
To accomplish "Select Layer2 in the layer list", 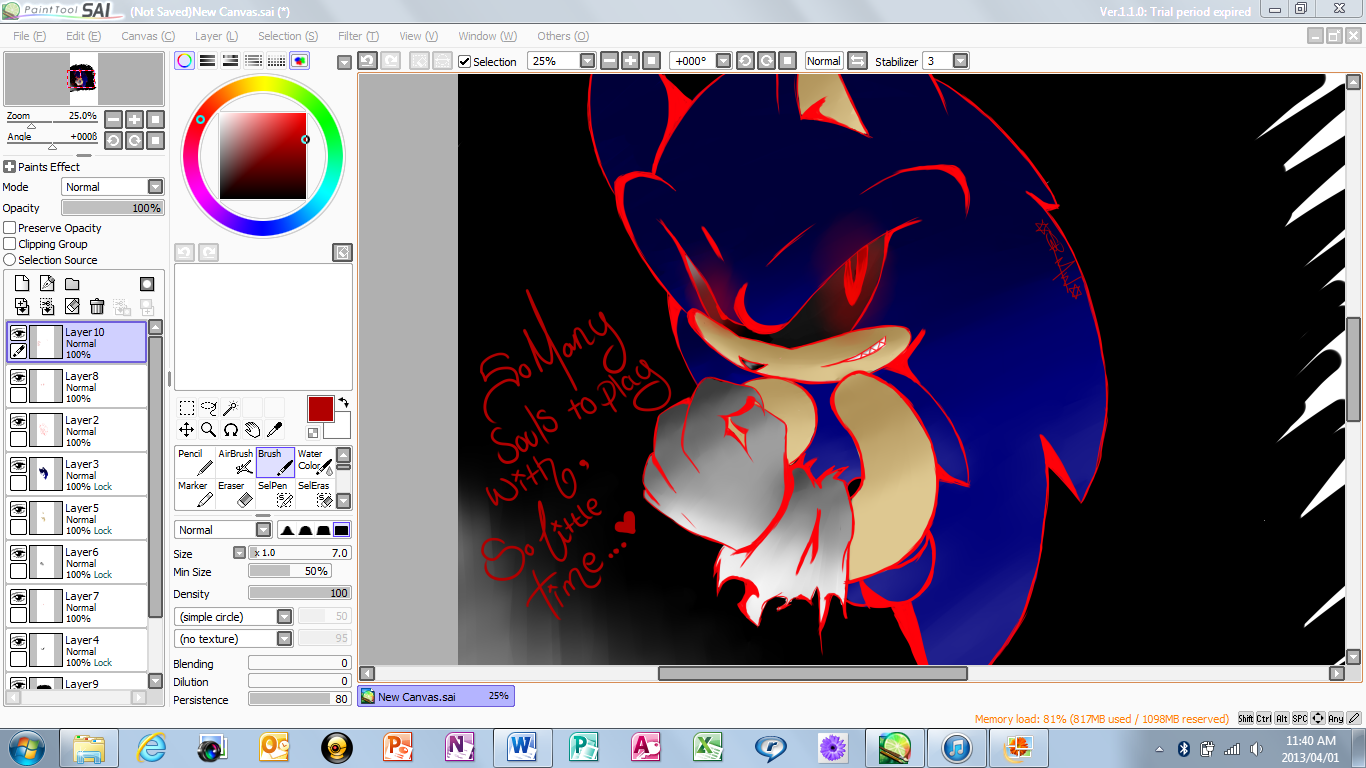I will tap(77, 430).
